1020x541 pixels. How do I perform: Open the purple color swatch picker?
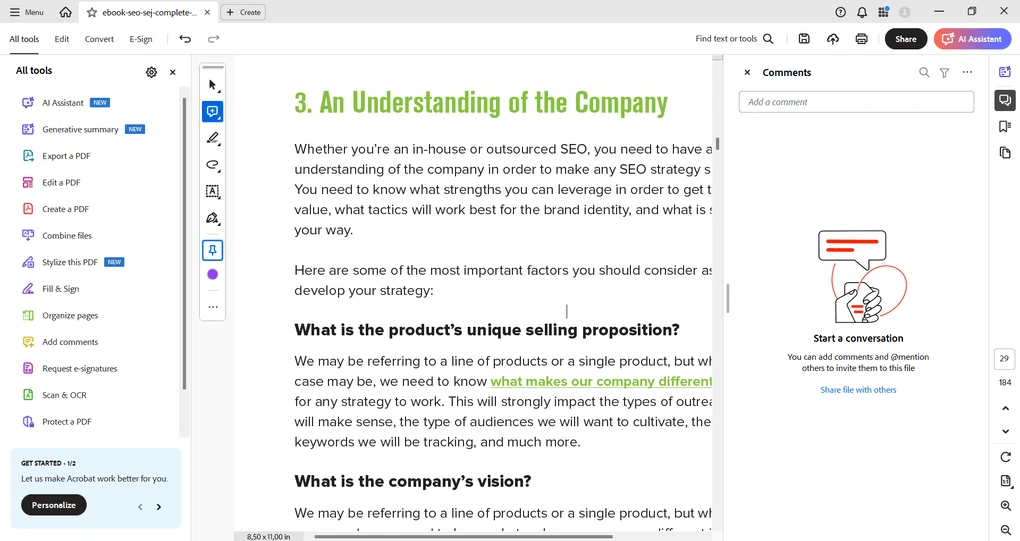click(x=212, y=274)
